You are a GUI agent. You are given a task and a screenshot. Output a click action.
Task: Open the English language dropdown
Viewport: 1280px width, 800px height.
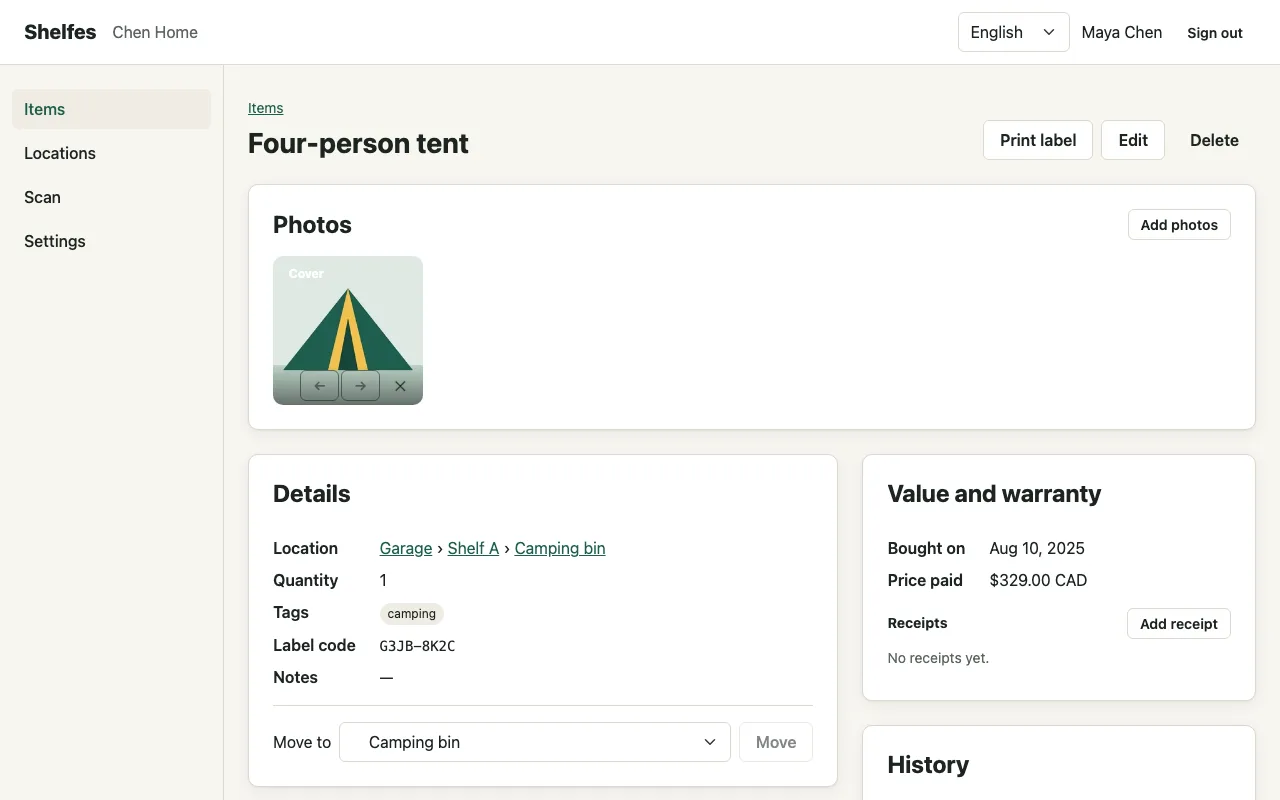coord(1013,32)
